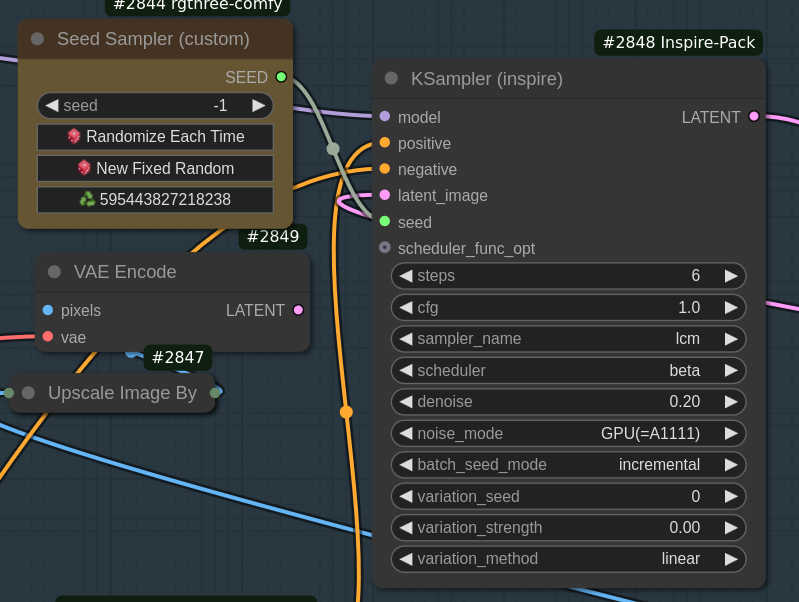Click the Upscale Image By output connector
The image size is (799, 602).
tap(215, 392)
